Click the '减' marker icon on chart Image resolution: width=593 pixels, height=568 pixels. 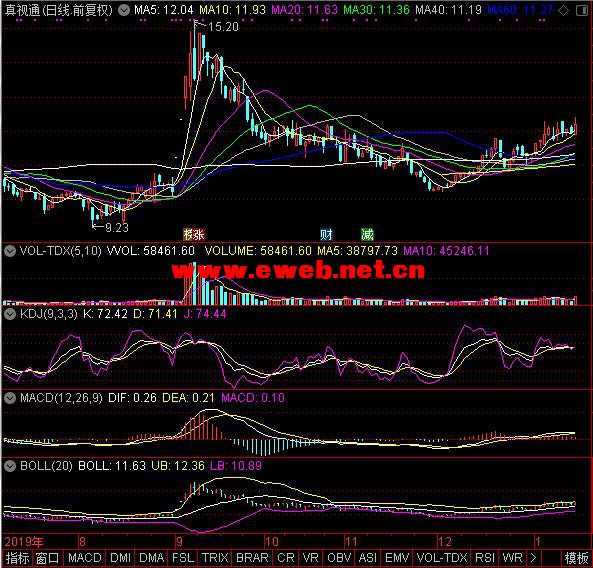click(x=367, y=234)
